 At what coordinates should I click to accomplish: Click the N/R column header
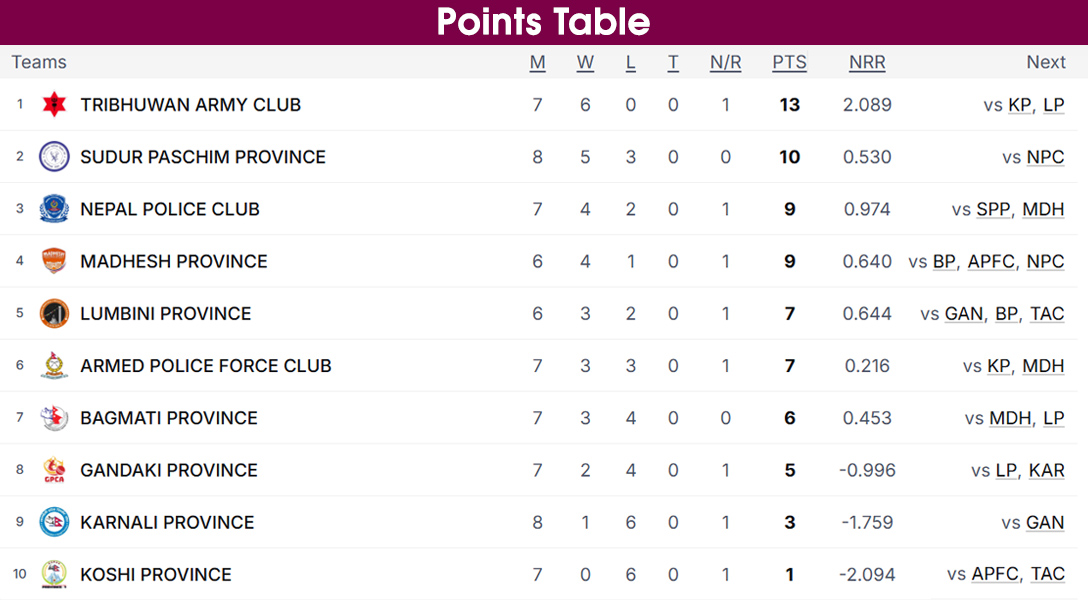coord(726,62)
